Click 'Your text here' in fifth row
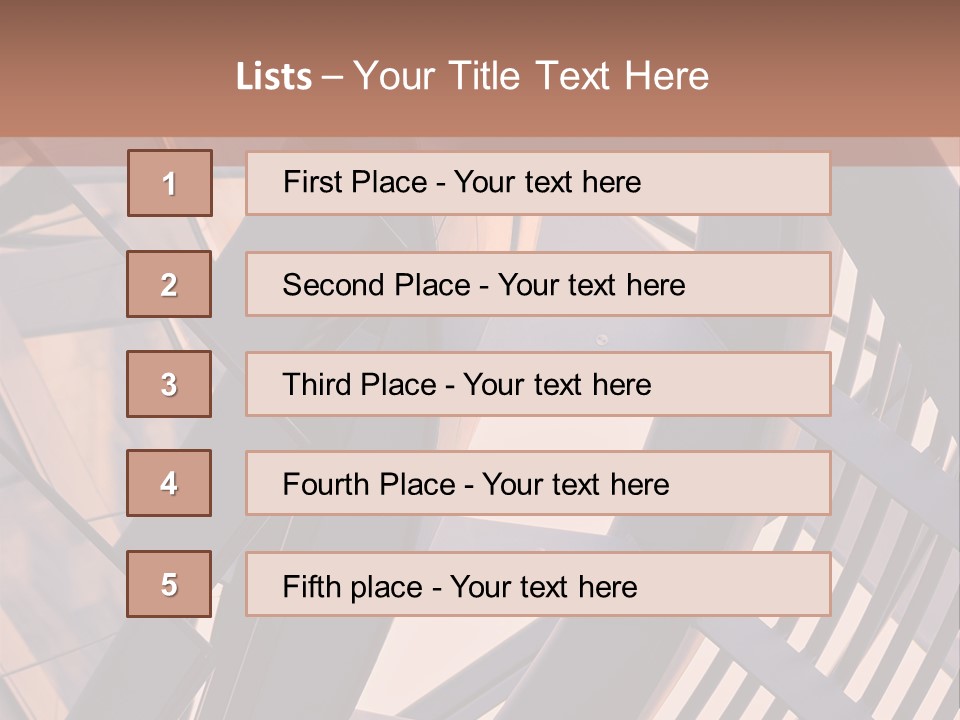Viewport: 960px width, 720px height. [x=544, y=587]
